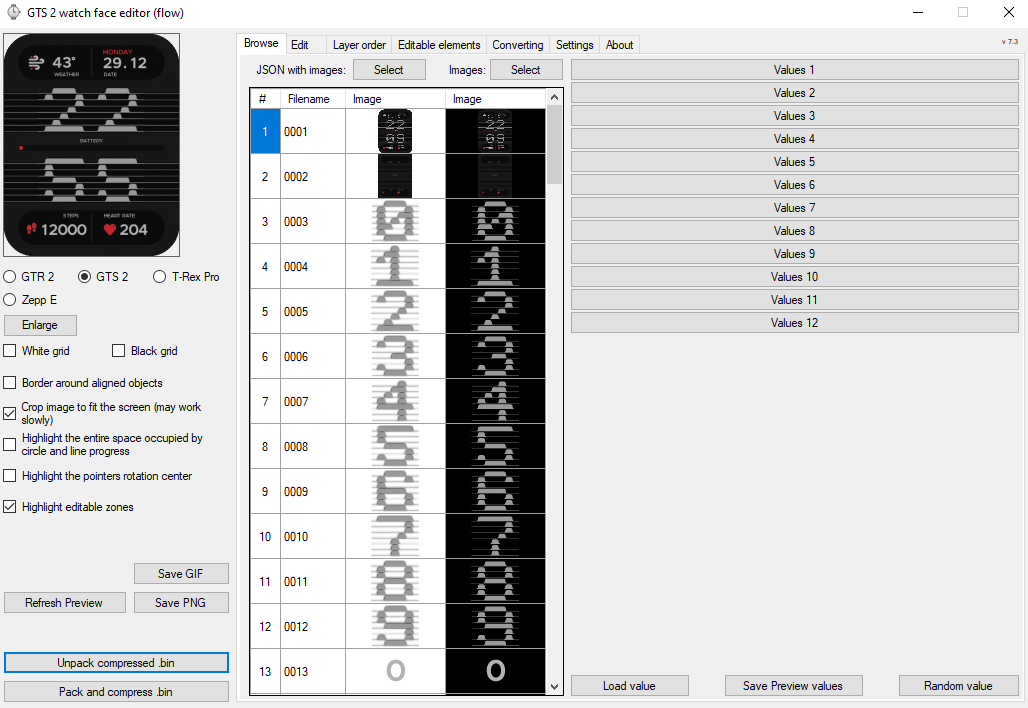
Task: Open the Settings tab
Action: (574, 45)
